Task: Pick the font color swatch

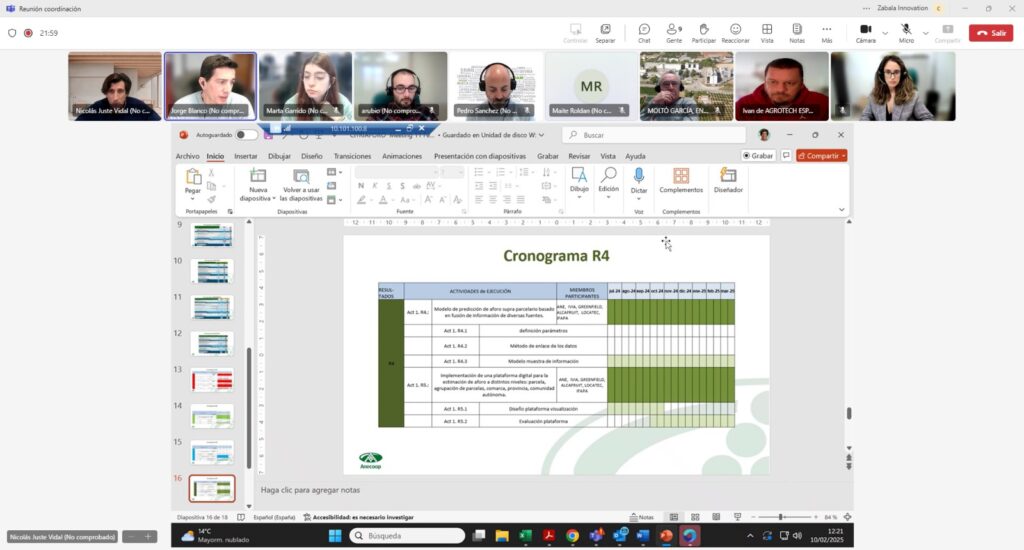Action: (x=383, y=200)
